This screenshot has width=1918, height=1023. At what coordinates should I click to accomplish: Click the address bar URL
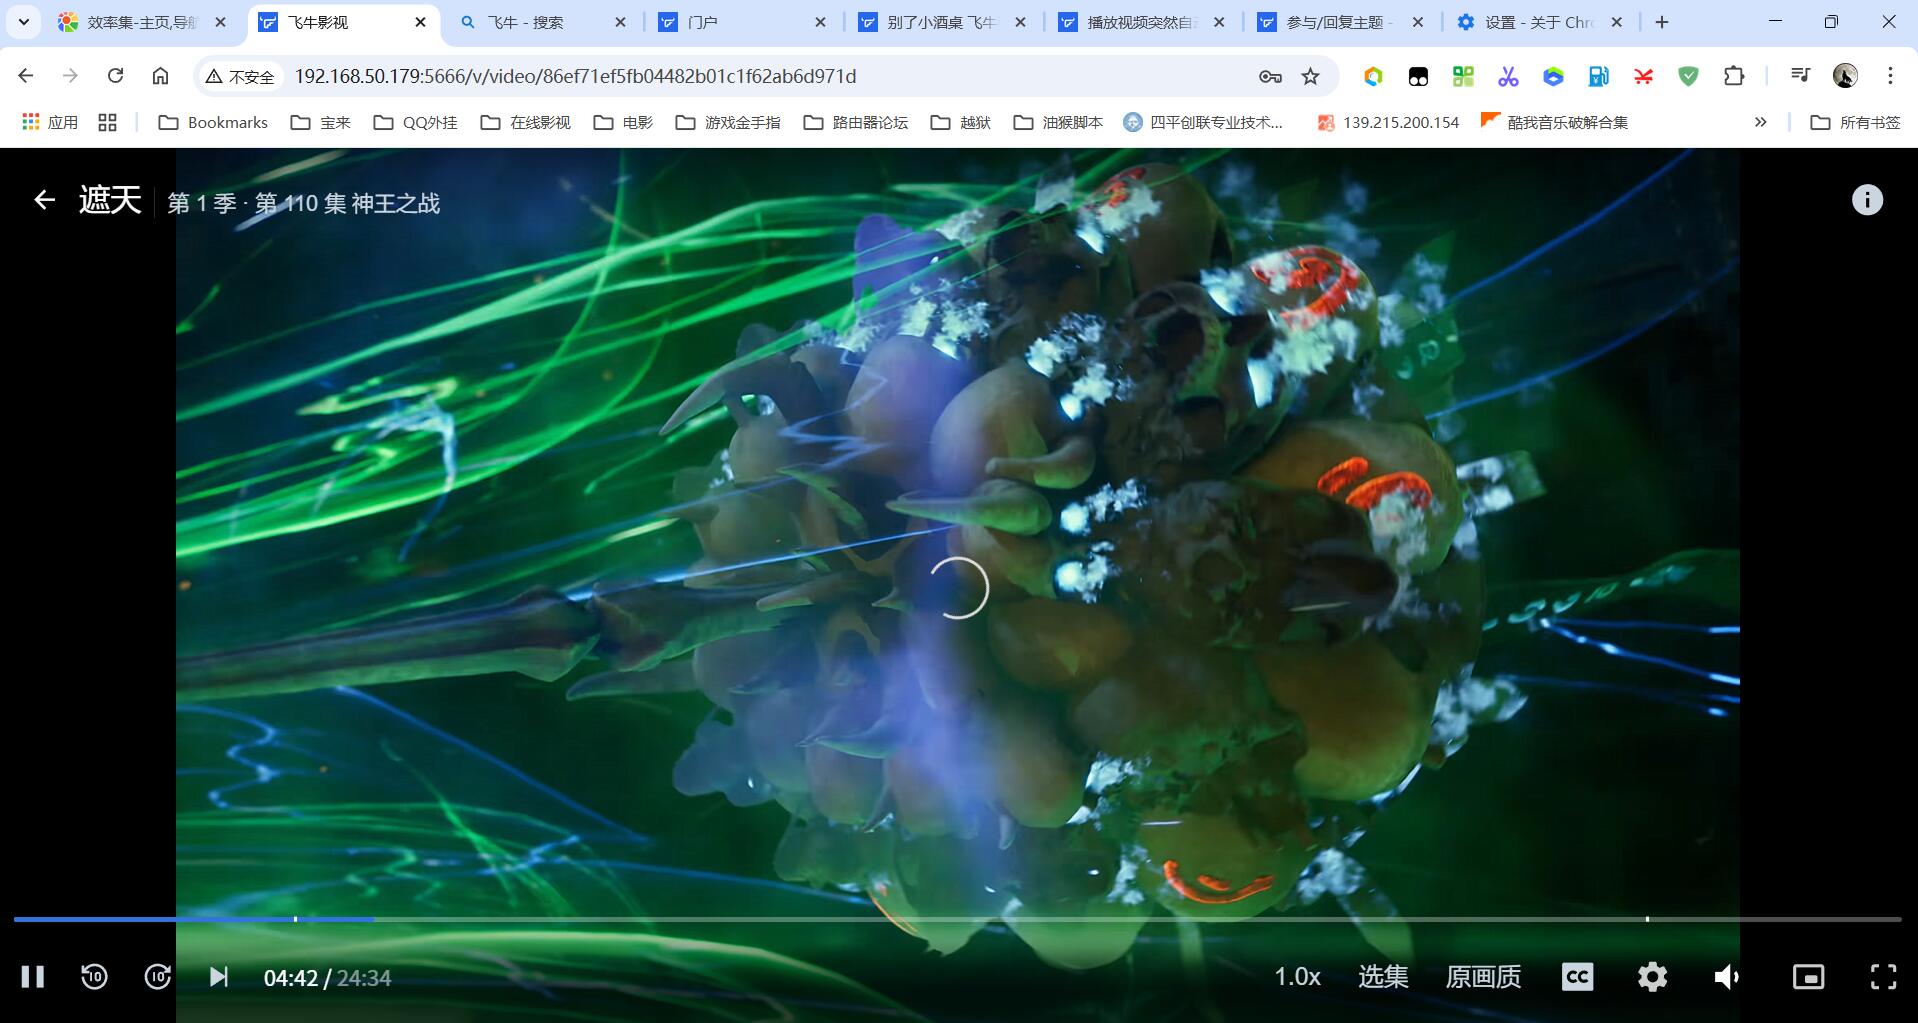click(x=575, y=76)
